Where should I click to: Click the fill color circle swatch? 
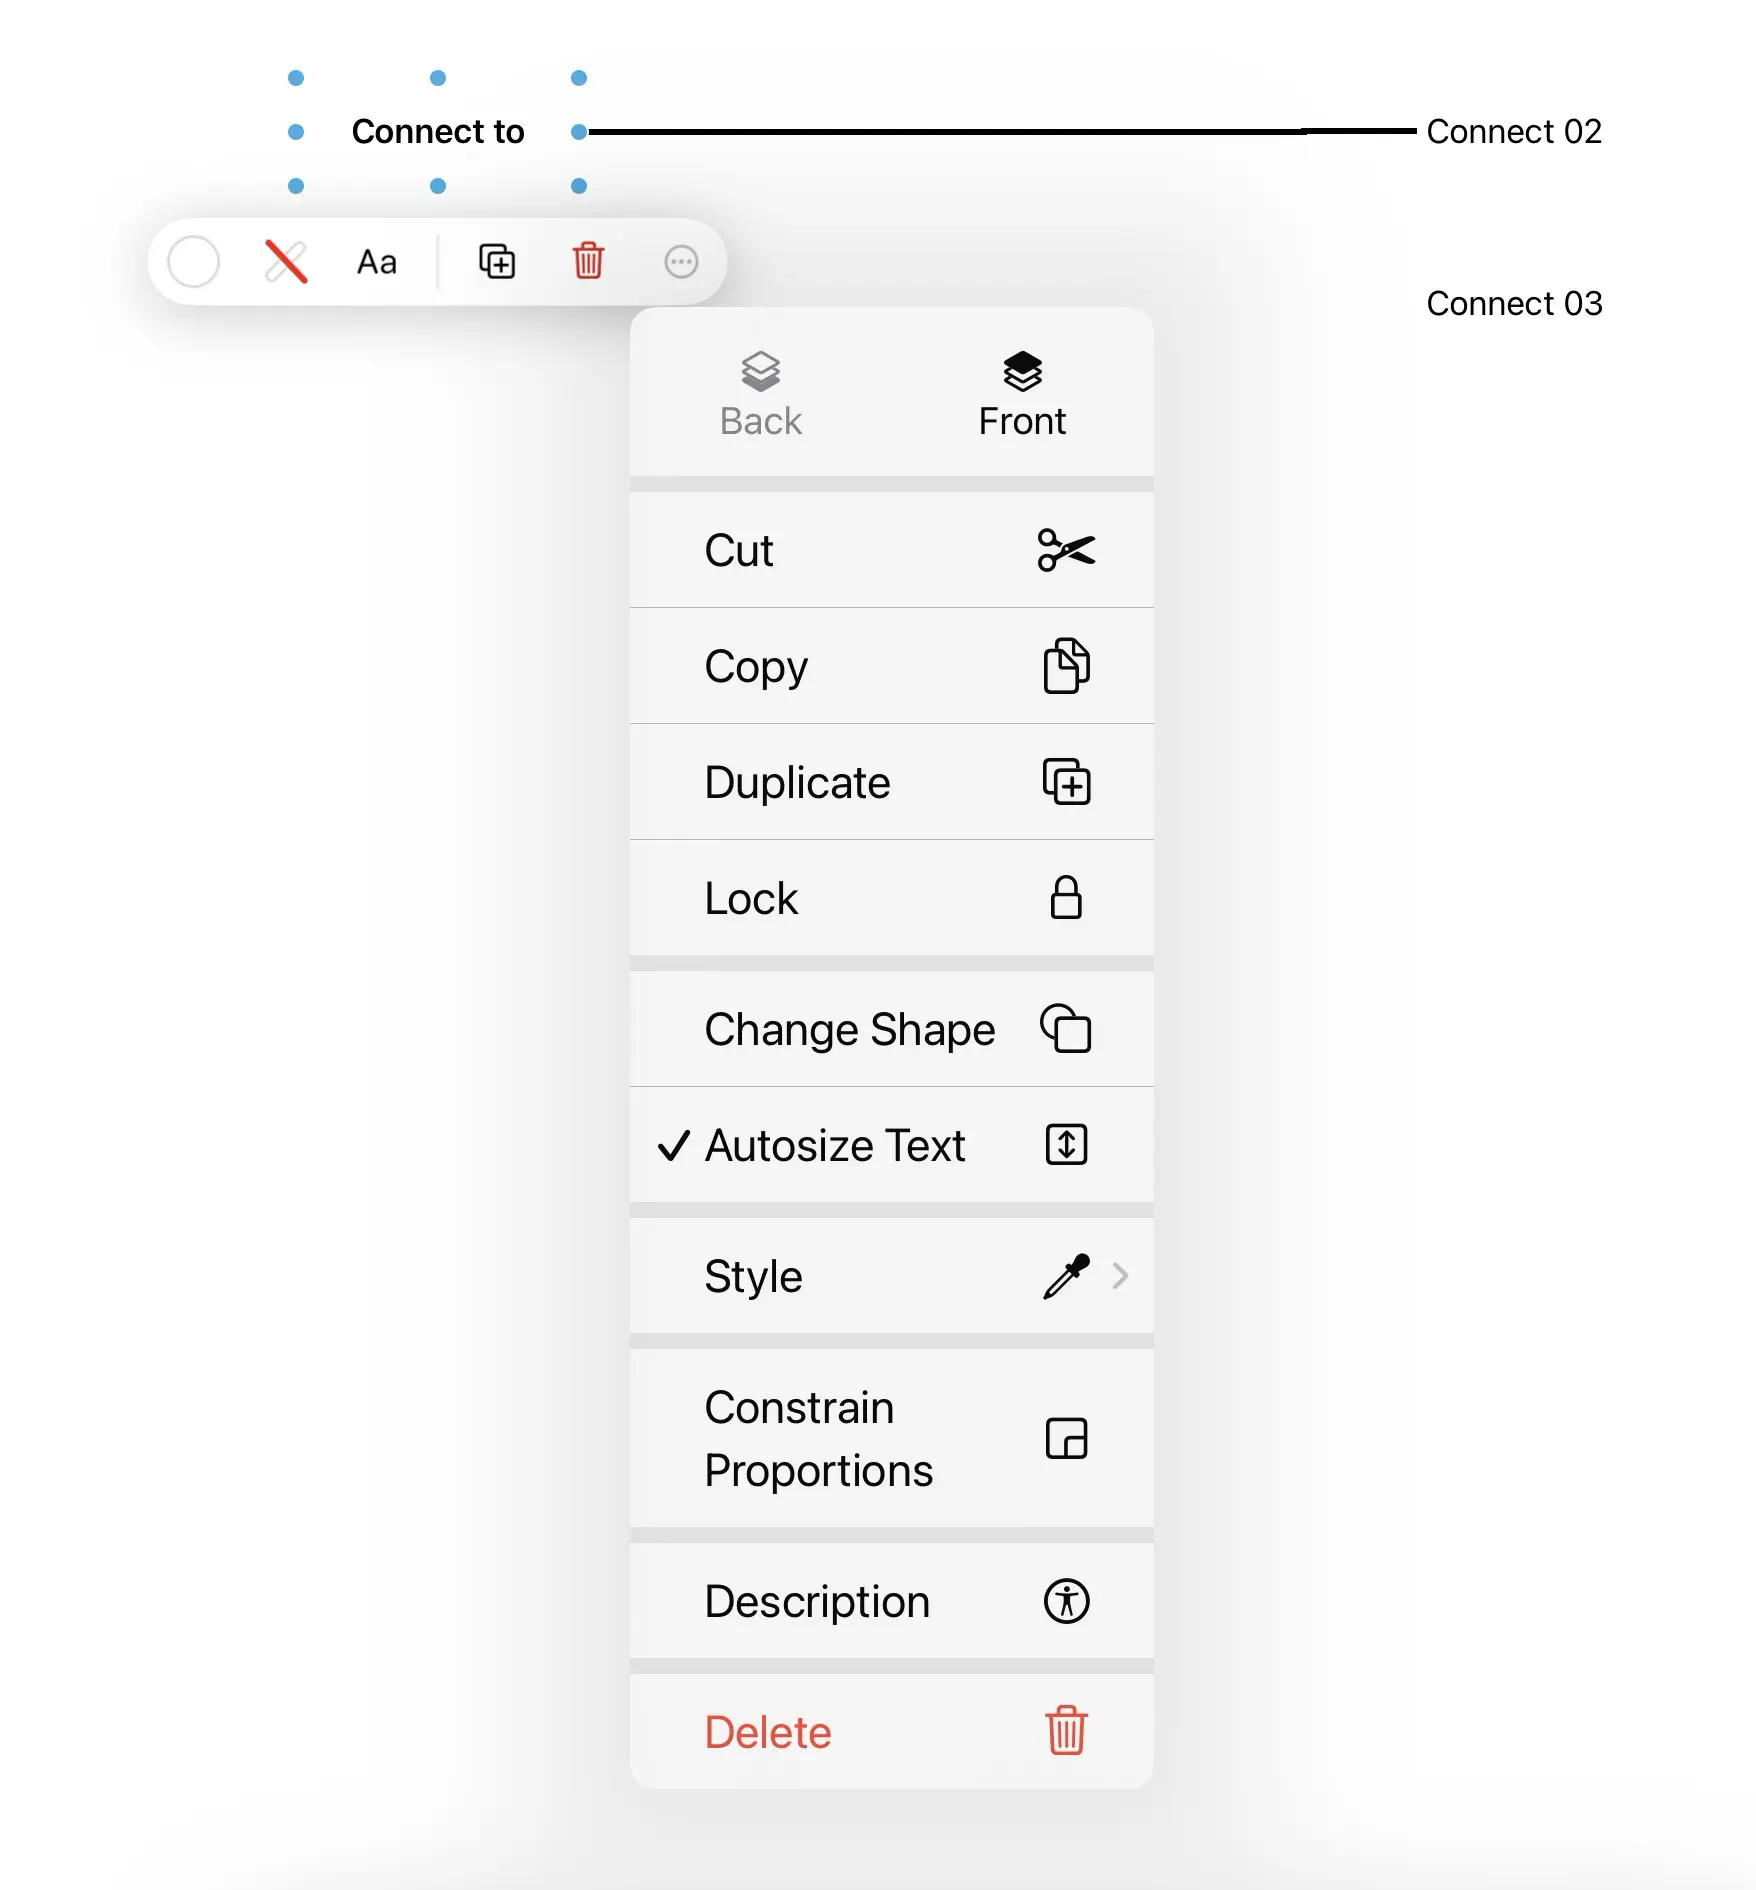pos(193,262)
